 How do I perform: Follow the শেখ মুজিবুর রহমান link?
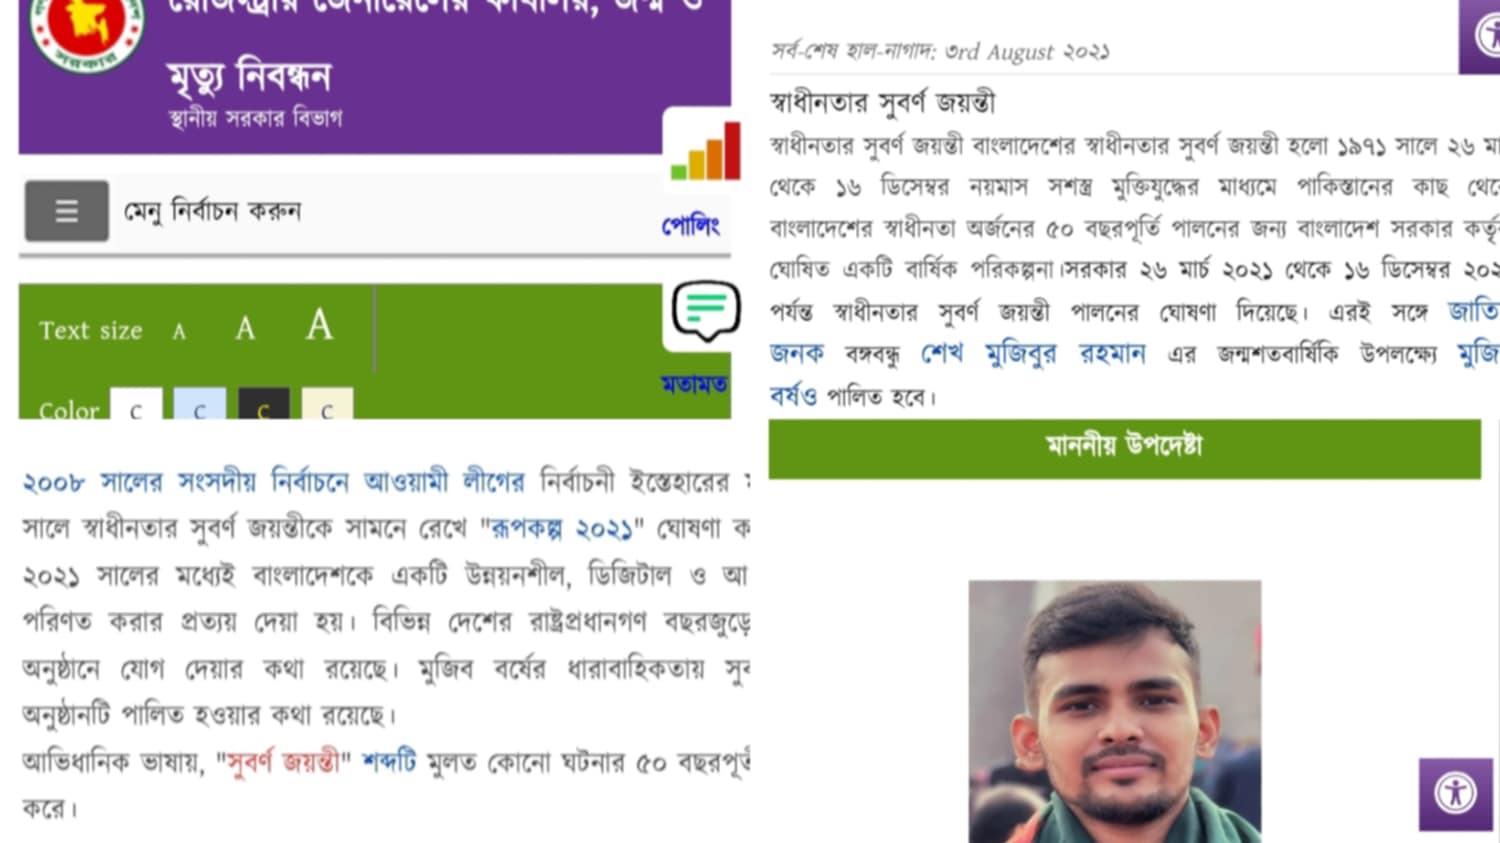[x=1033, y=354]
